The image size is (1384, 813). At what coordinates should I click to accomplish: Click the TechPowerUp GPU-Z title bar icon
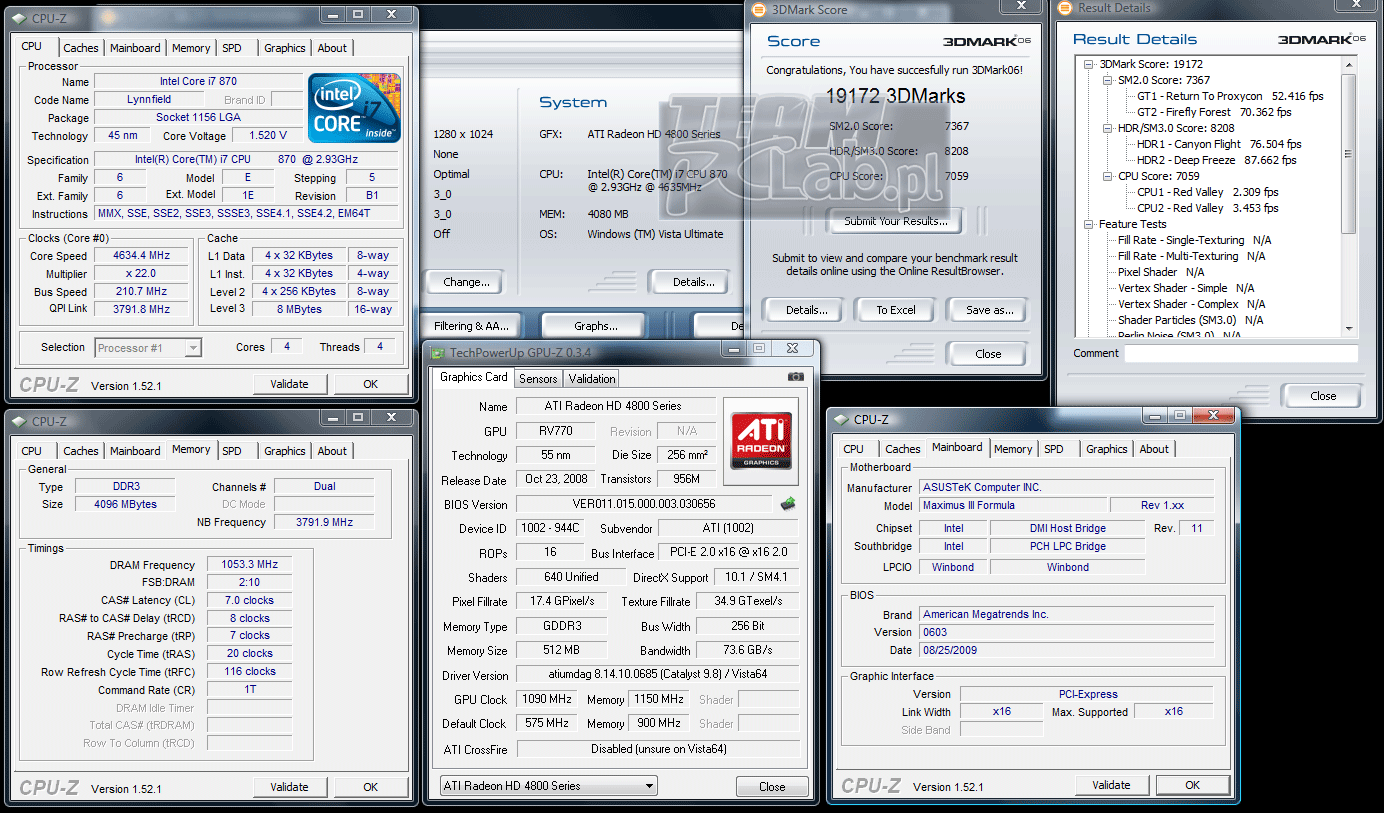[x=437, y=352]
